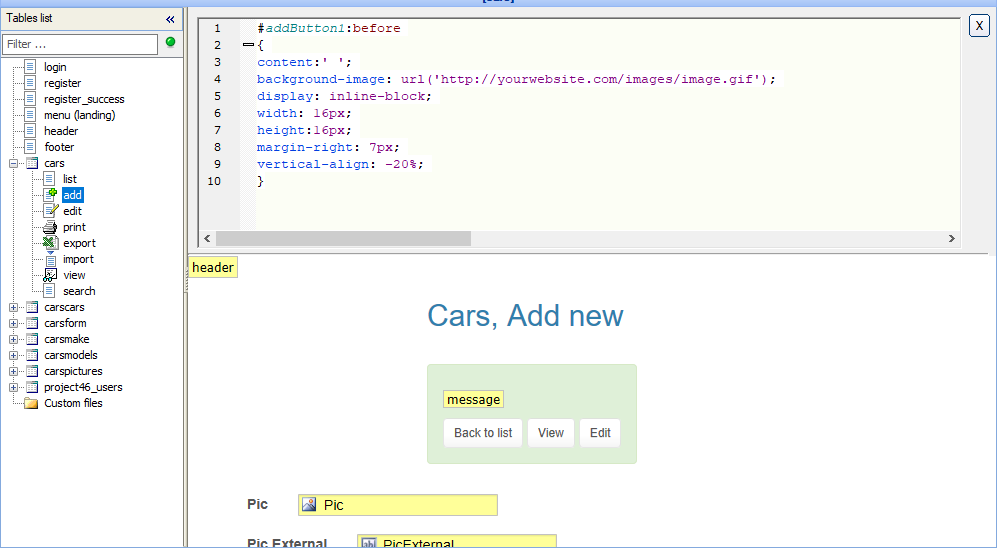Select the header placeholder element
Image resolution: width=997 pixels, height=548 pixels.
pos(213,268)
